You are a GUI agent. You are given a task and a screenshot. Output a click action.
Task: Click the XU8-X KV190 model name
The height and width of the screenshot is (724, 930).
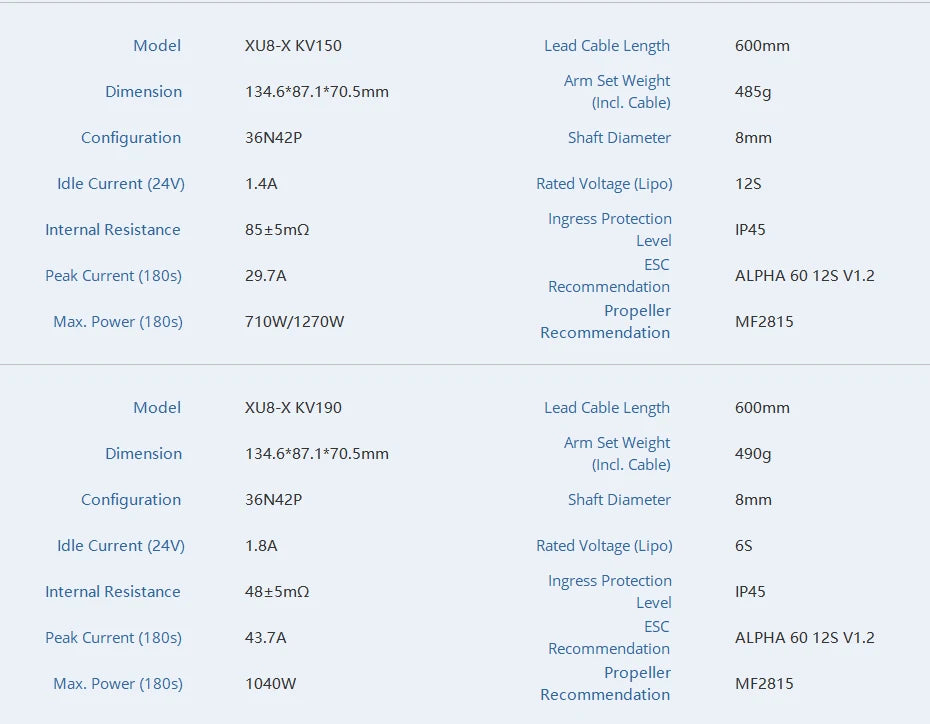click(293, 408)
